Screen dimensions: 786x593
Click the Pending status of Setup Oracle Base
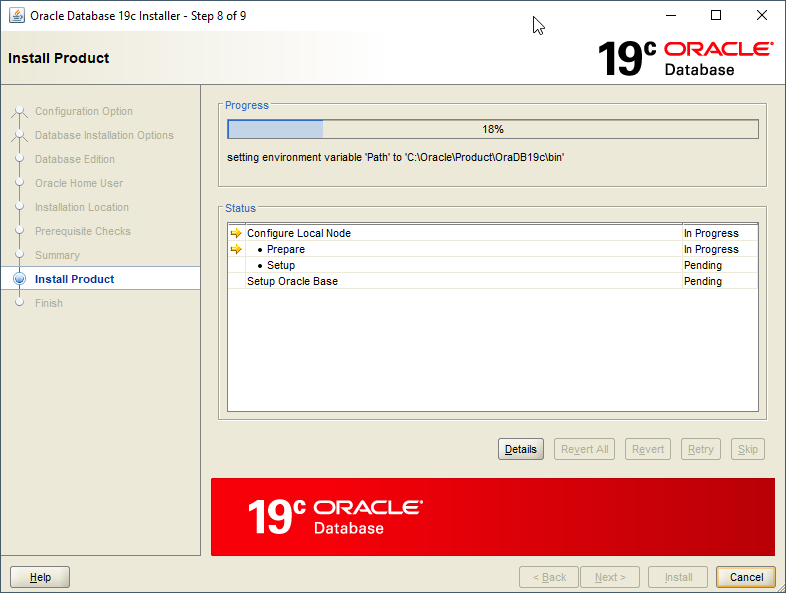(703, 281)
